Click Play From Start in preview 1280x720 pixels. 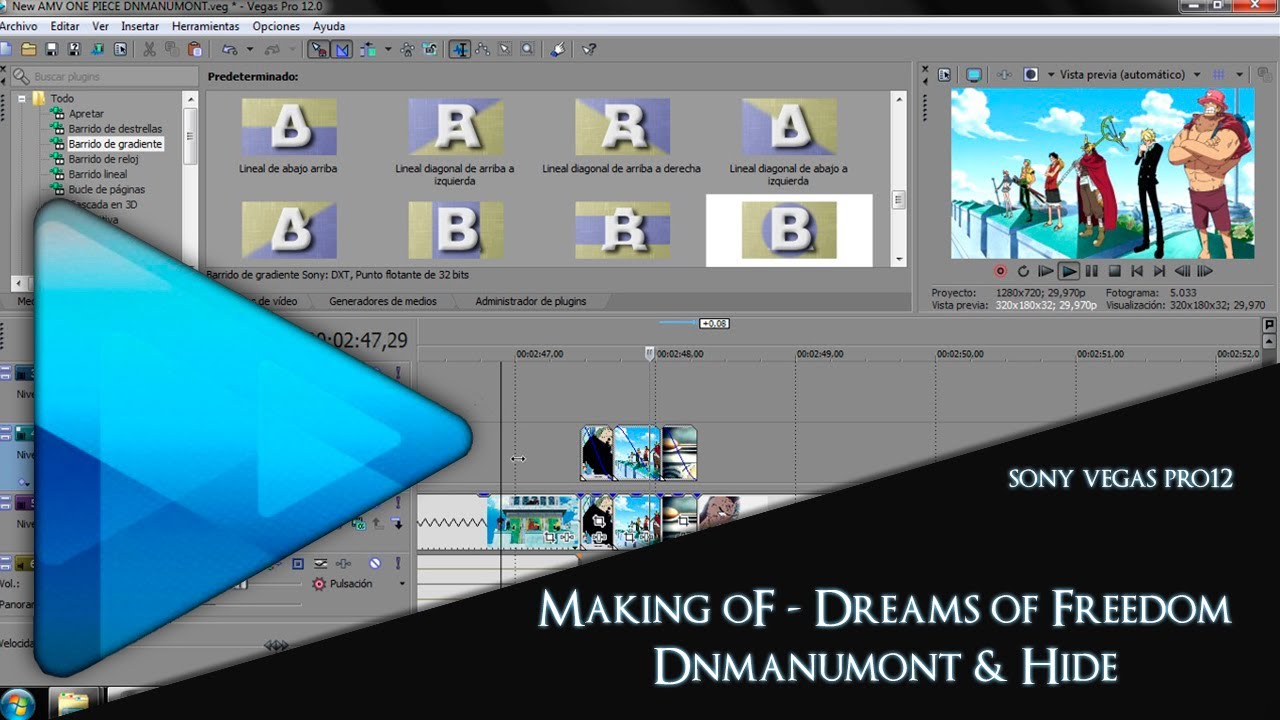pos(1046,270)
